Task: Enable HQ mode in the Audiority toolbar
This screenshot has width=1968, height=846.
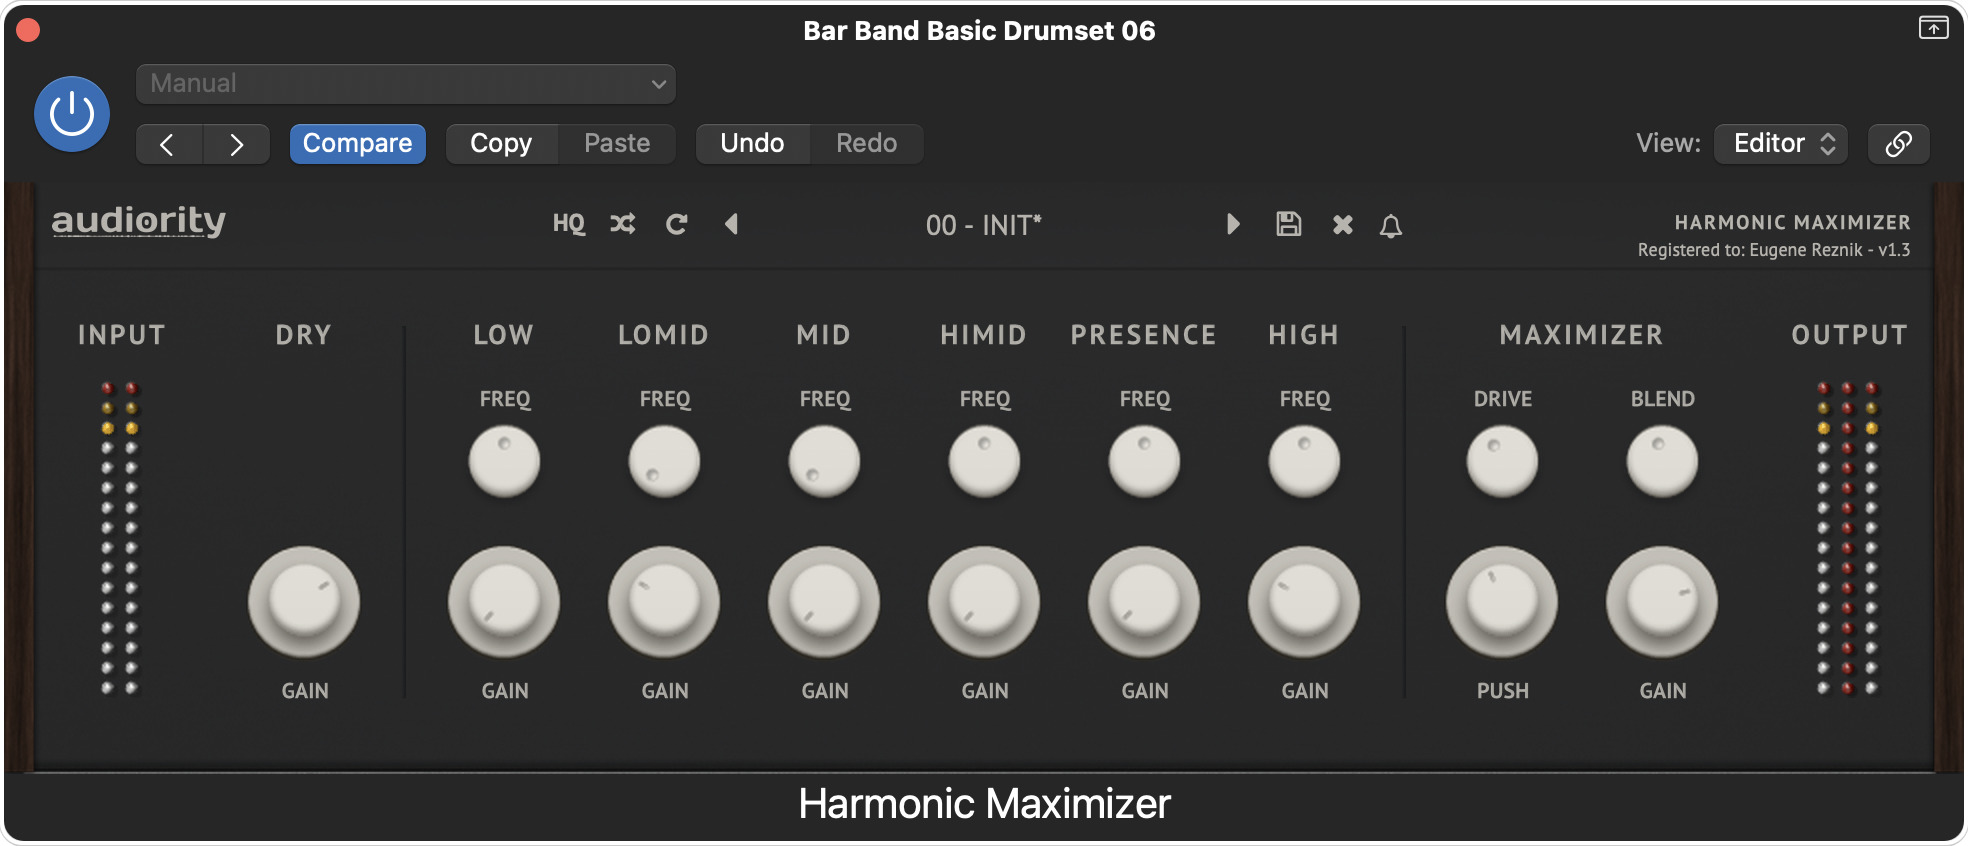Action: (x=568, y=224)
